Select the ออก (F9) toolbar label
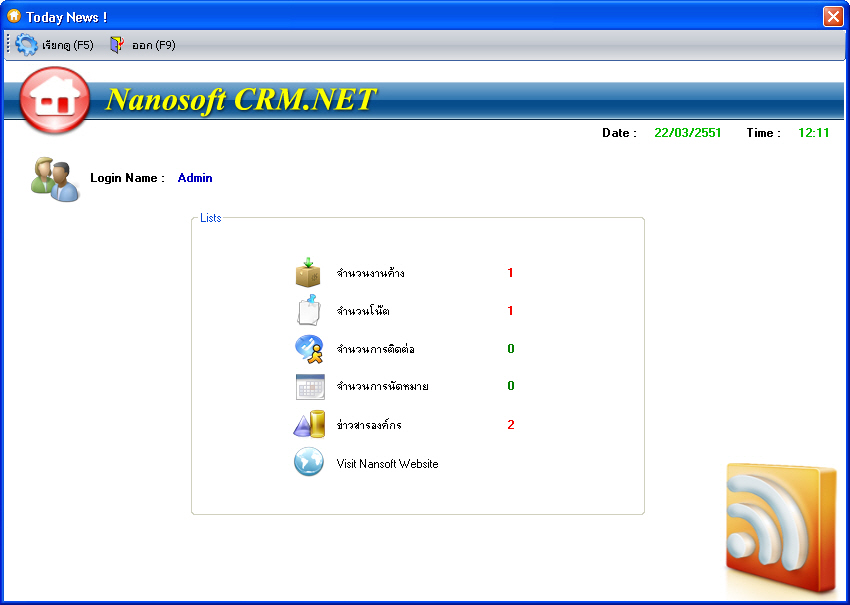This screenshot has height=605, width=850. tap(153, 45)
